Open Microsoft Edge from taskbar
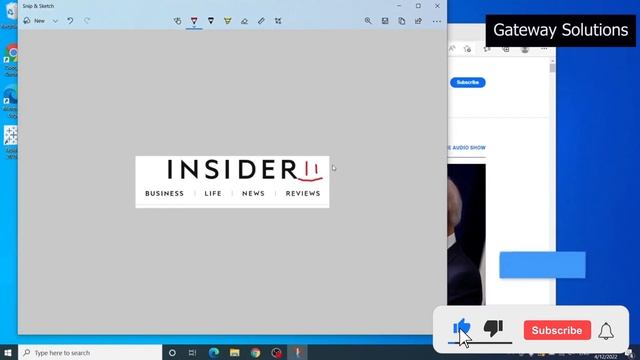The width and height of the screenshot is (640, 360). pyautogui.click(x=213, y=353)
